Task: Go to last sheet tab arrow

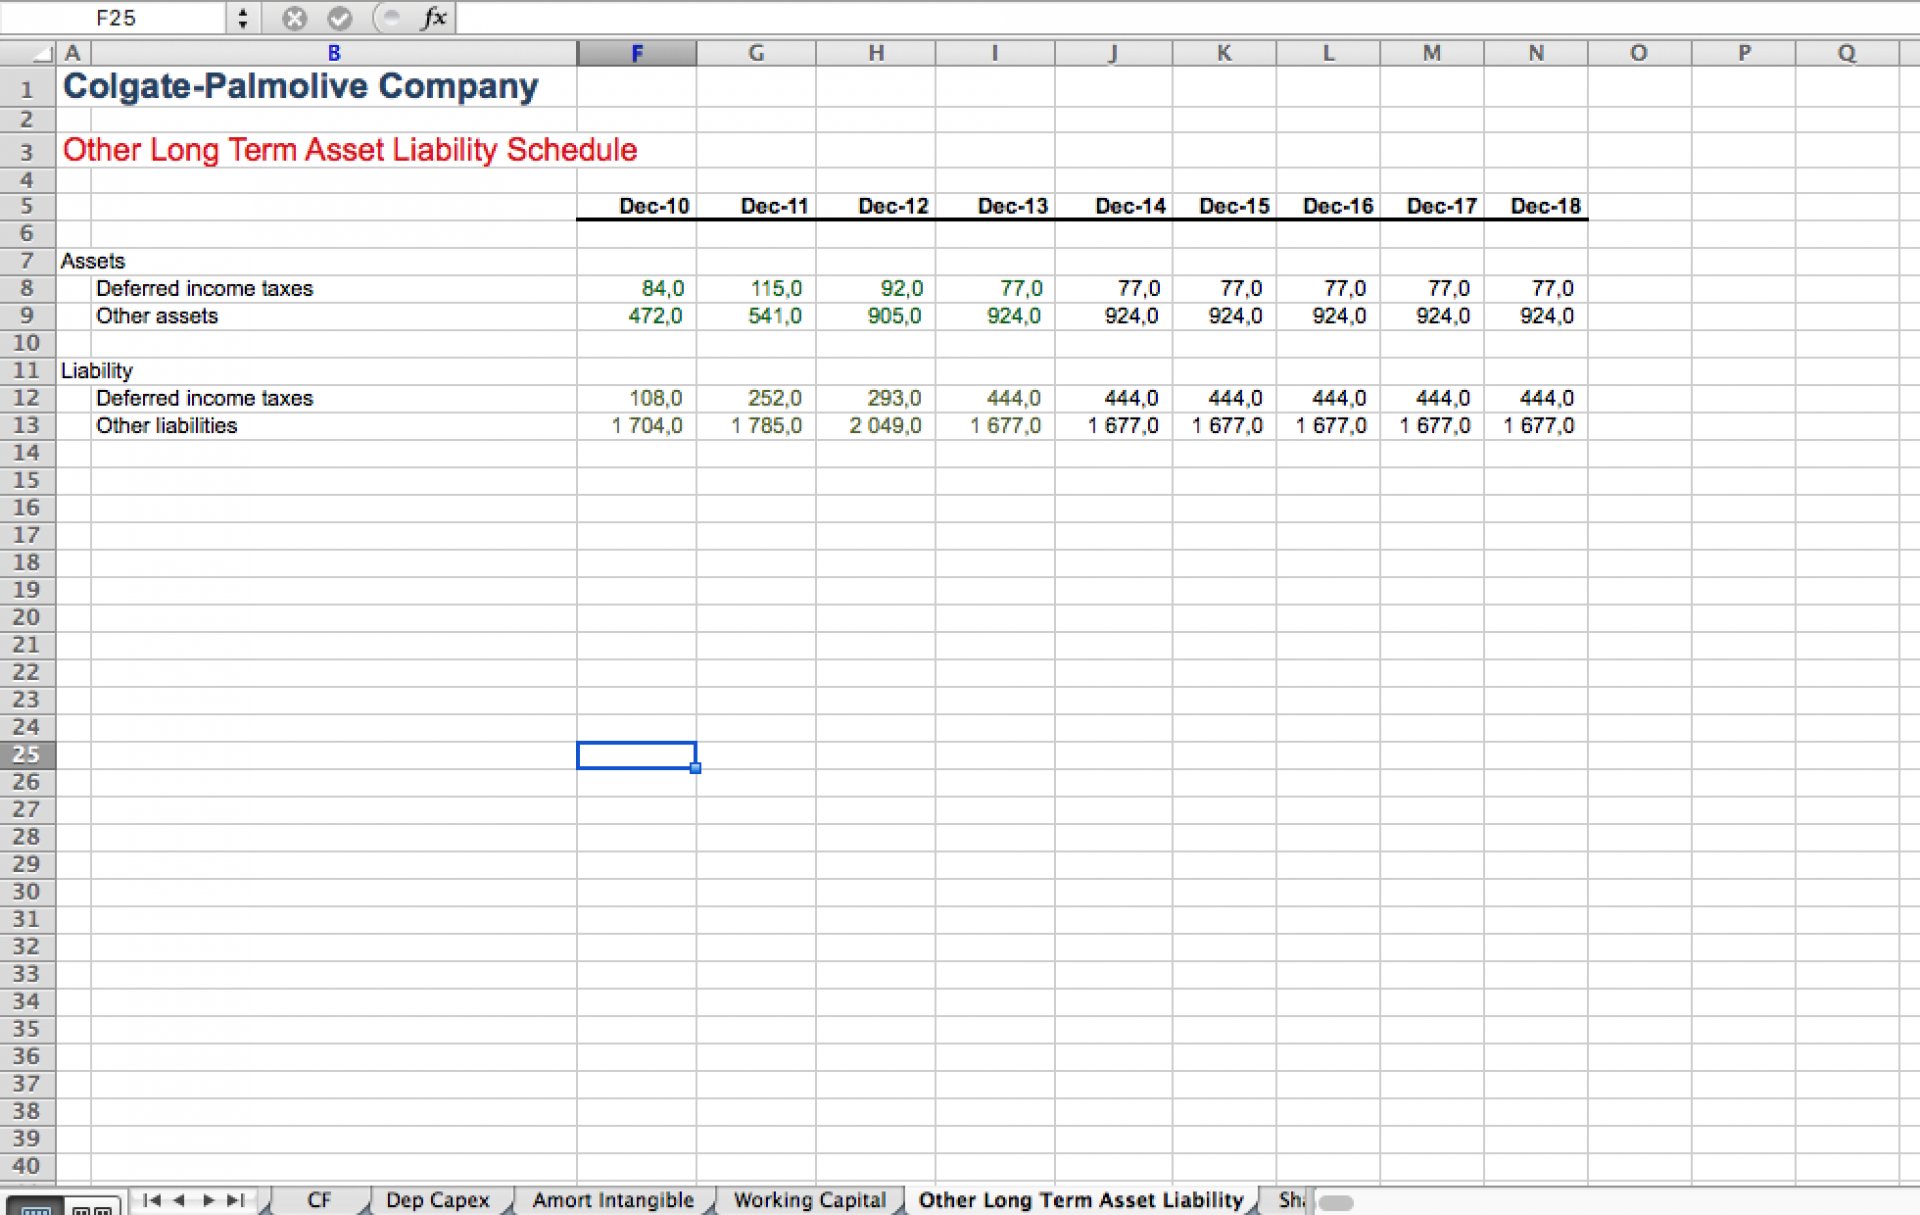Action: 236,1200
